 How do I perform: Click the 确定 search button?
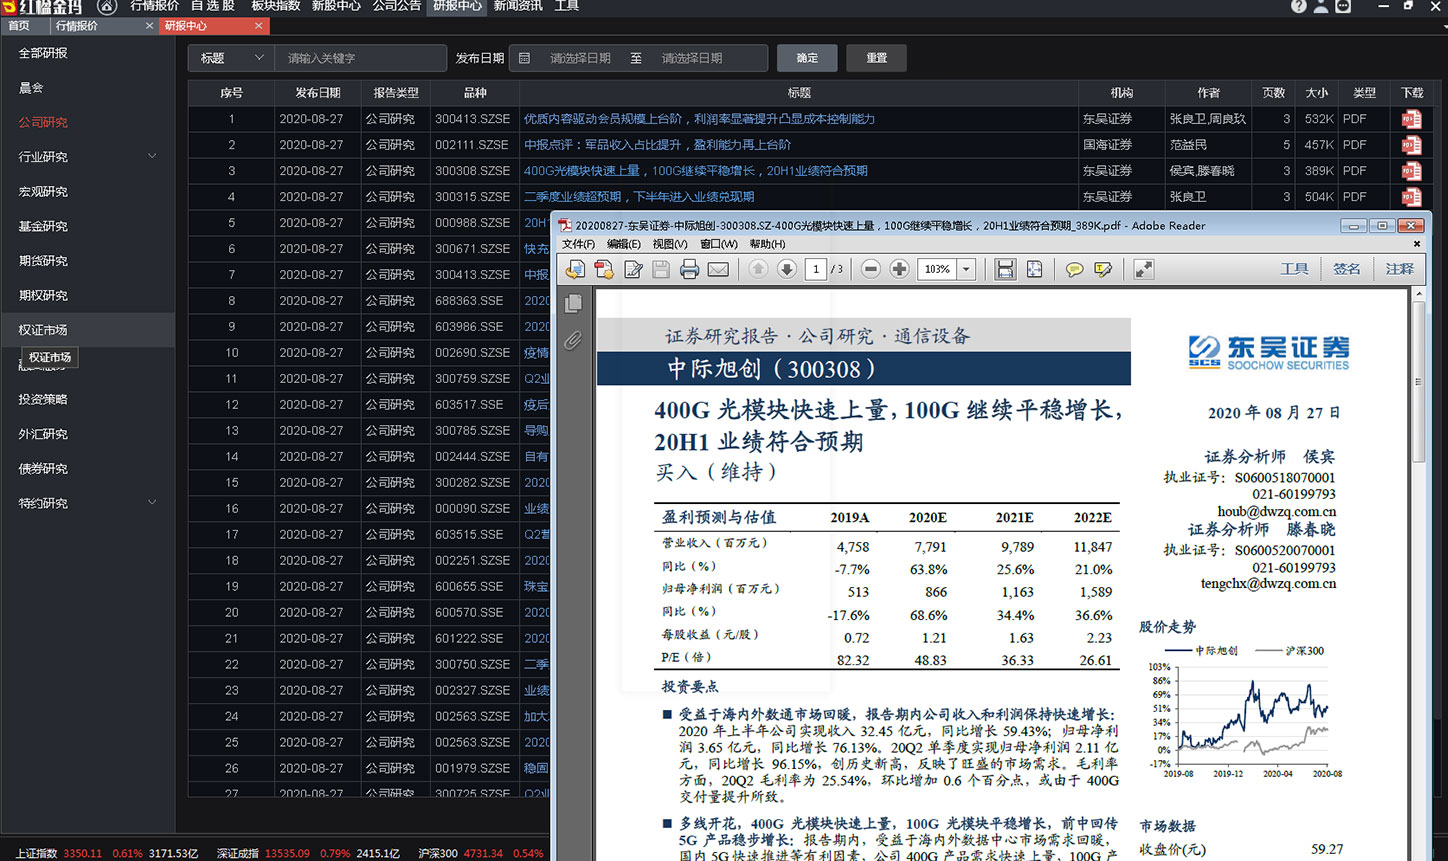(x=807, y=58)
